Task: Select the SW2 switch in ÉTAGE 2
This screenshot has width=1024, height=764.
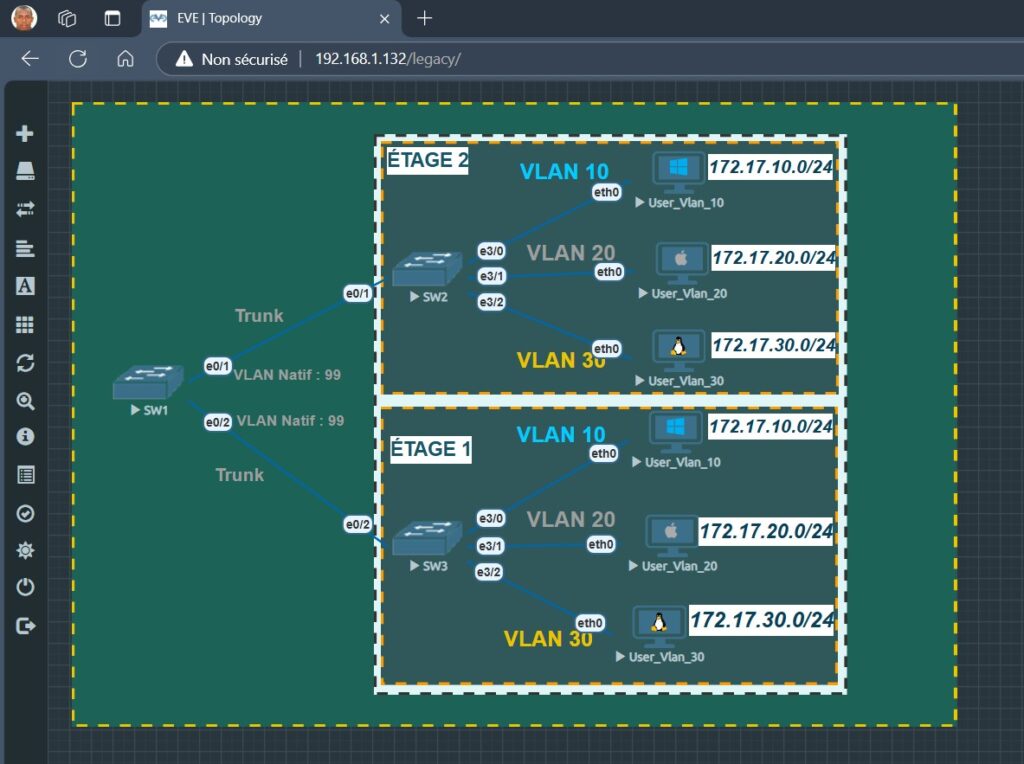Action: (427, 268)
